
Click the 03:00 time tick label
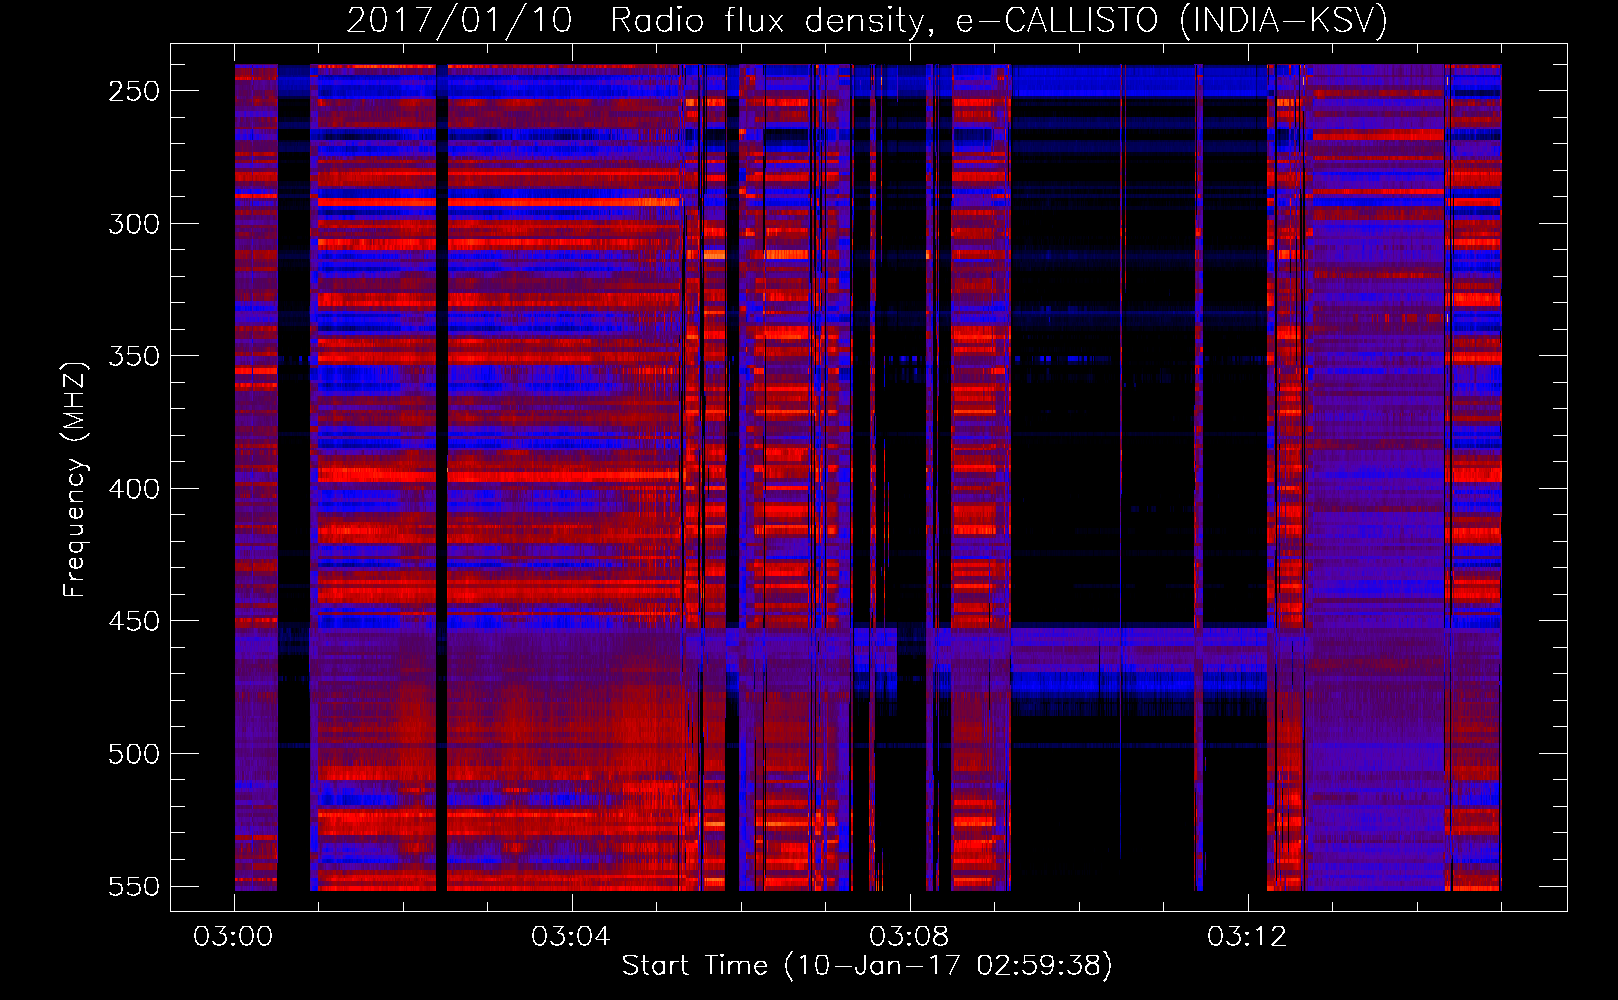pyautogui.click(x=233, y=937)
